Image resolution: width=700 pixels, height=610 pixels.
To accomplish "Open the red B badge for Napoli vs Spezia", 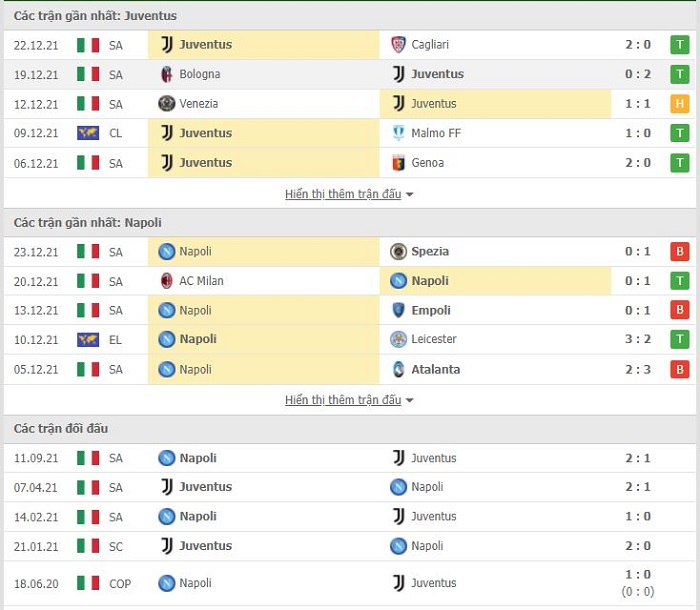I will click(679, 251).
